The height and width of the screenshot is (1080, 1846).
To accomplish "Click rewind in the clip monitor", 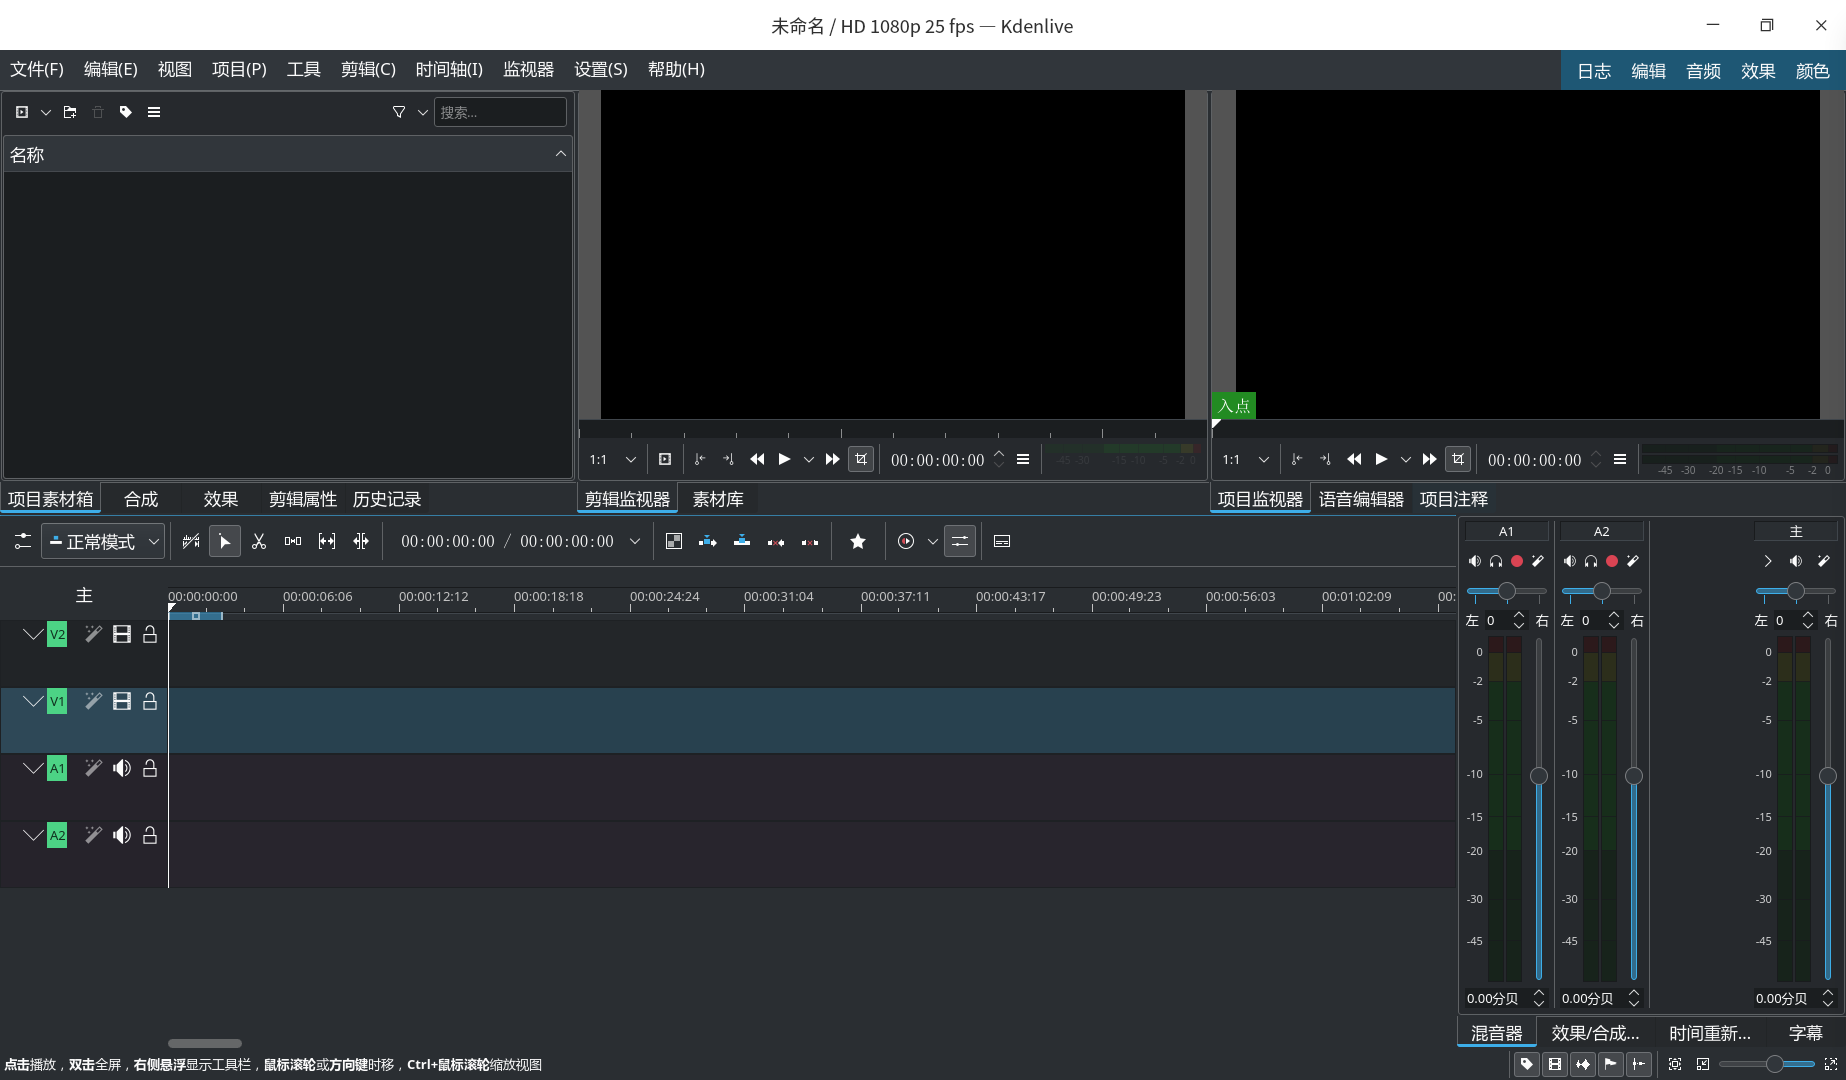I will tap(757, 459).
